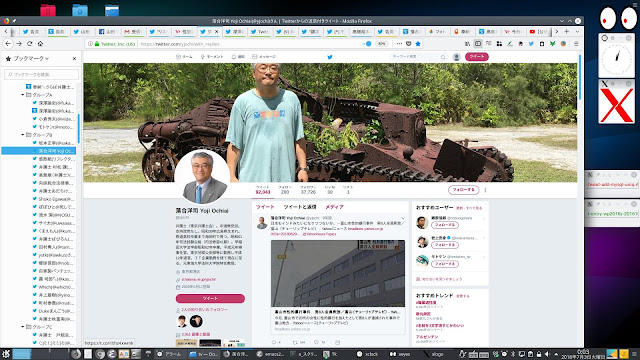Click the page's vertical scrollbar
The height and width of the screenshot is (360, 640).
[580, 78]
